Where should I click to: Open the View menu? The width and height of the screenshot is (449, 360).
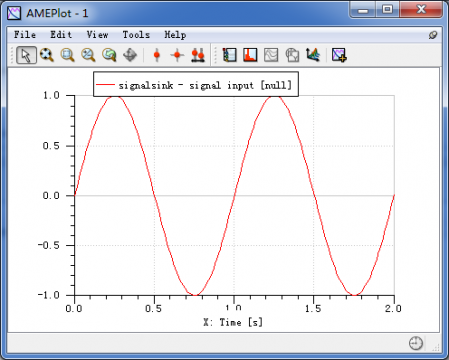click(97, 35)
